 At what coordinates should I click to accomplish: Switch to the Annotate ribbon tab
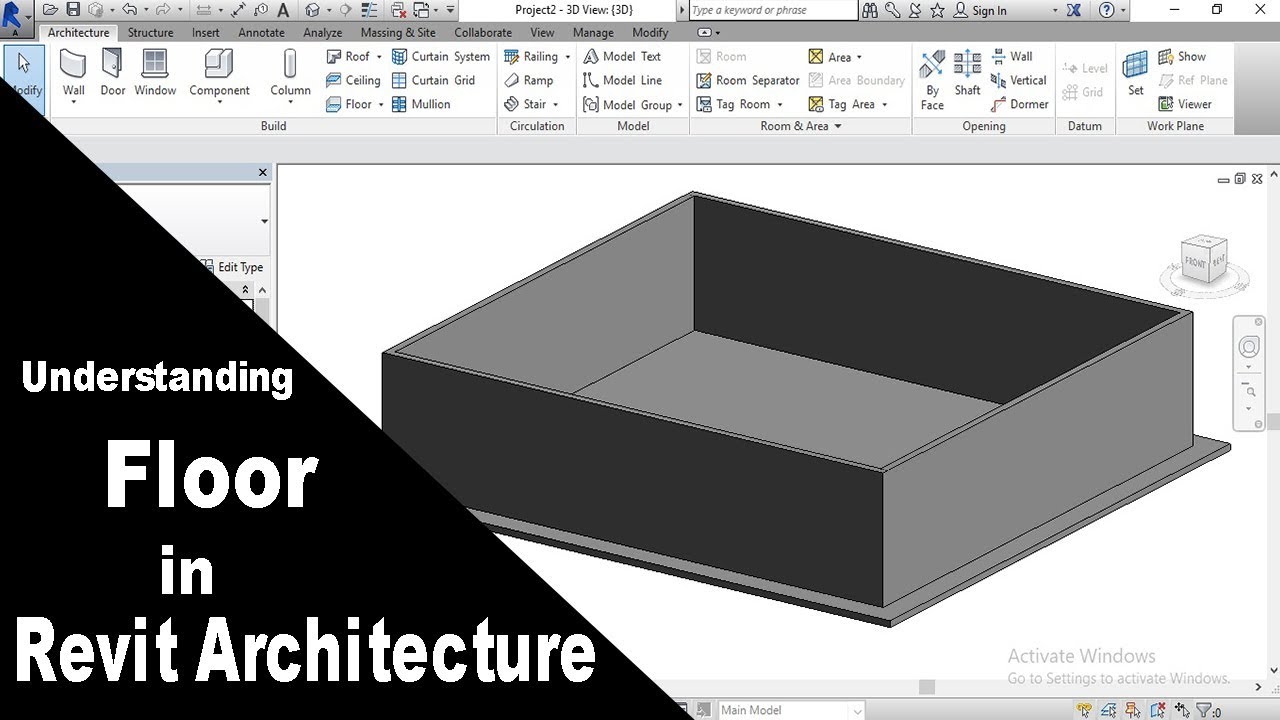point(261,33)
